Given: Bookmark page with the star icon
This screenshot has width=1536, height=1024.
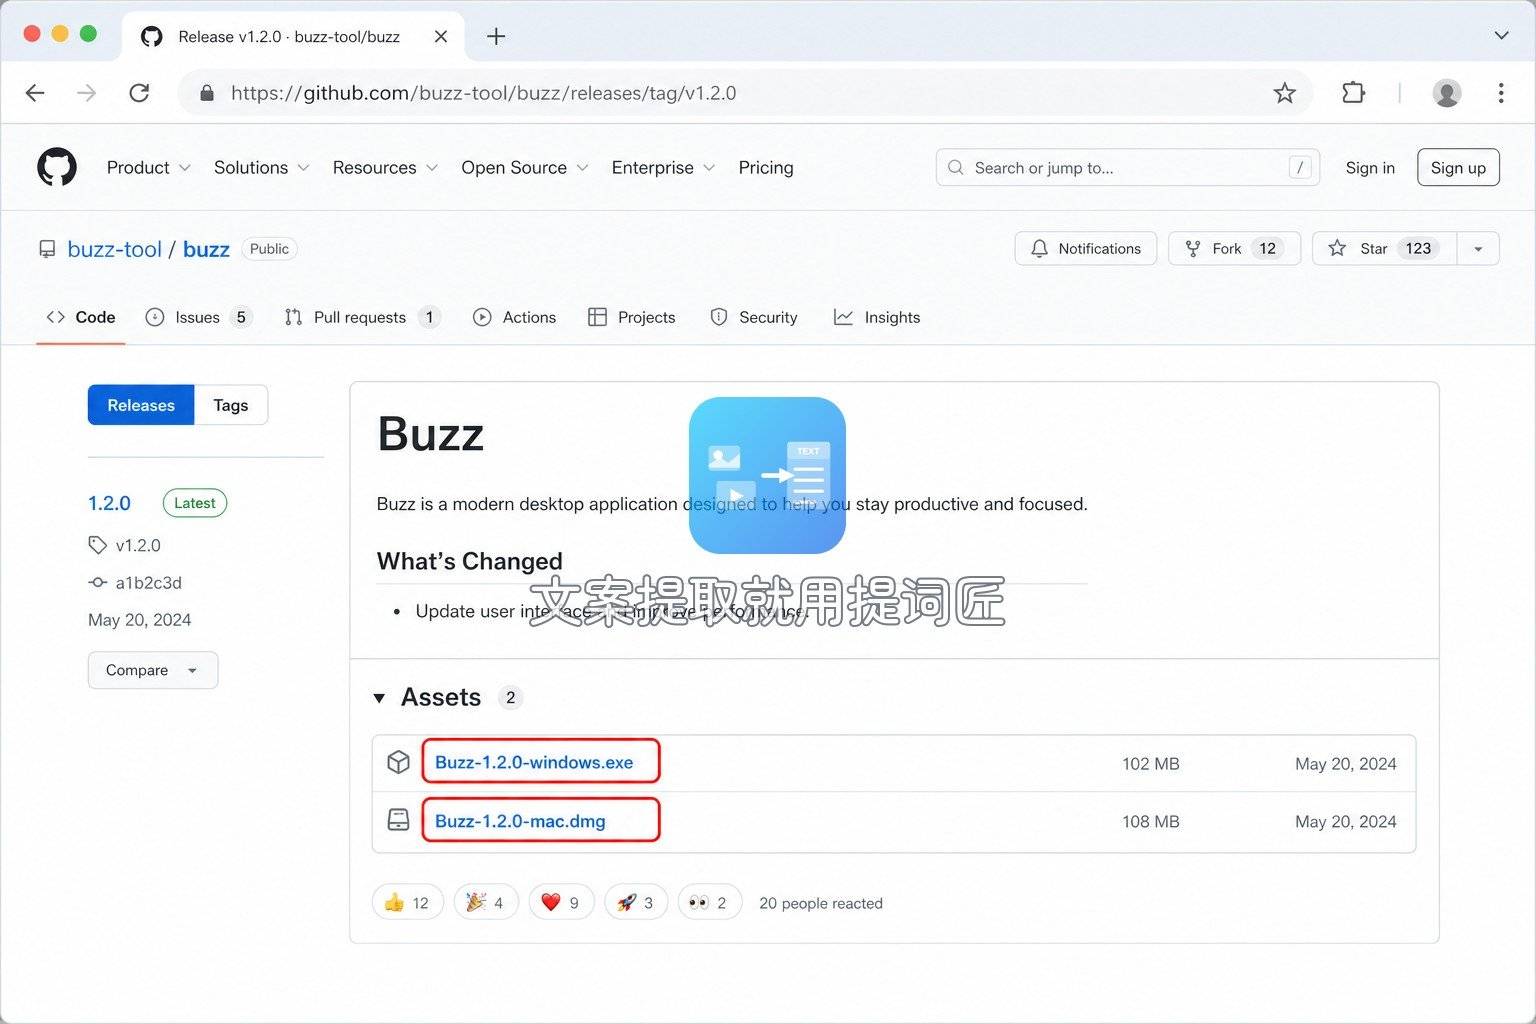Looking at the screenshot, I should tap(1284, 93).
